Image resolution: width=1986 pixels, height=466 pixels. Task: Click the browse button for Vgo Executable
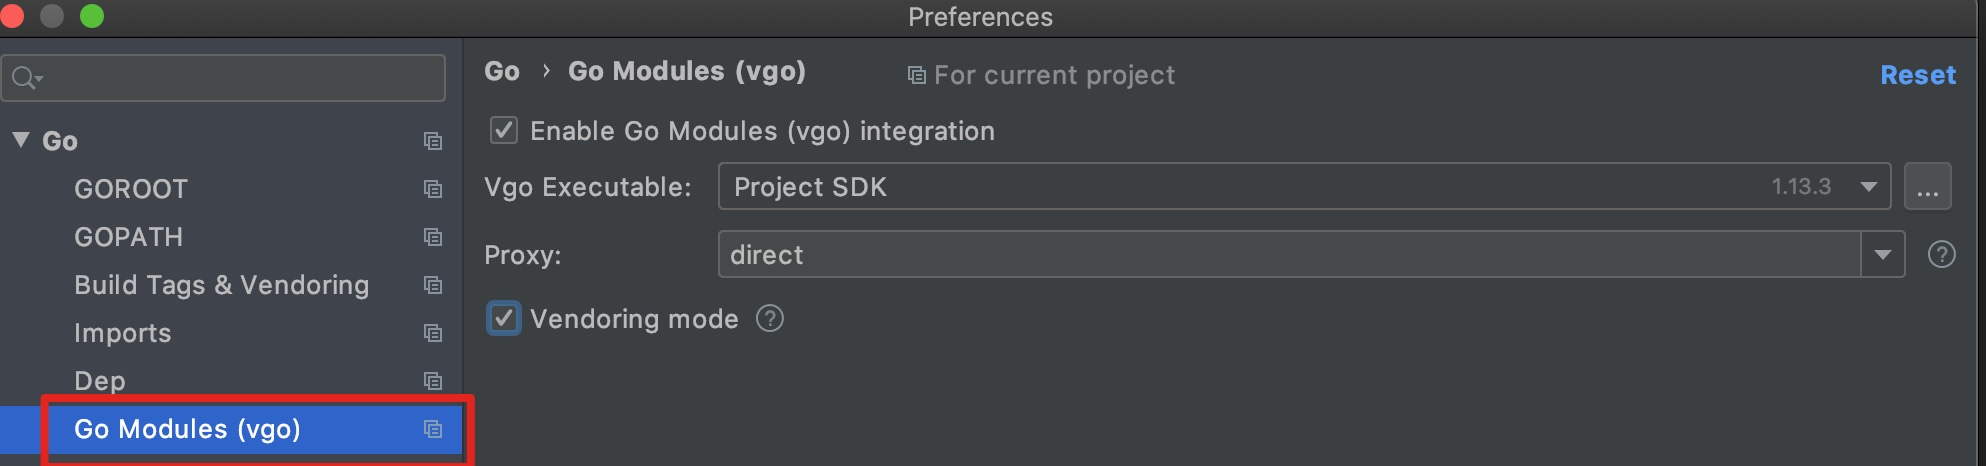click(x=1927, y=187)
